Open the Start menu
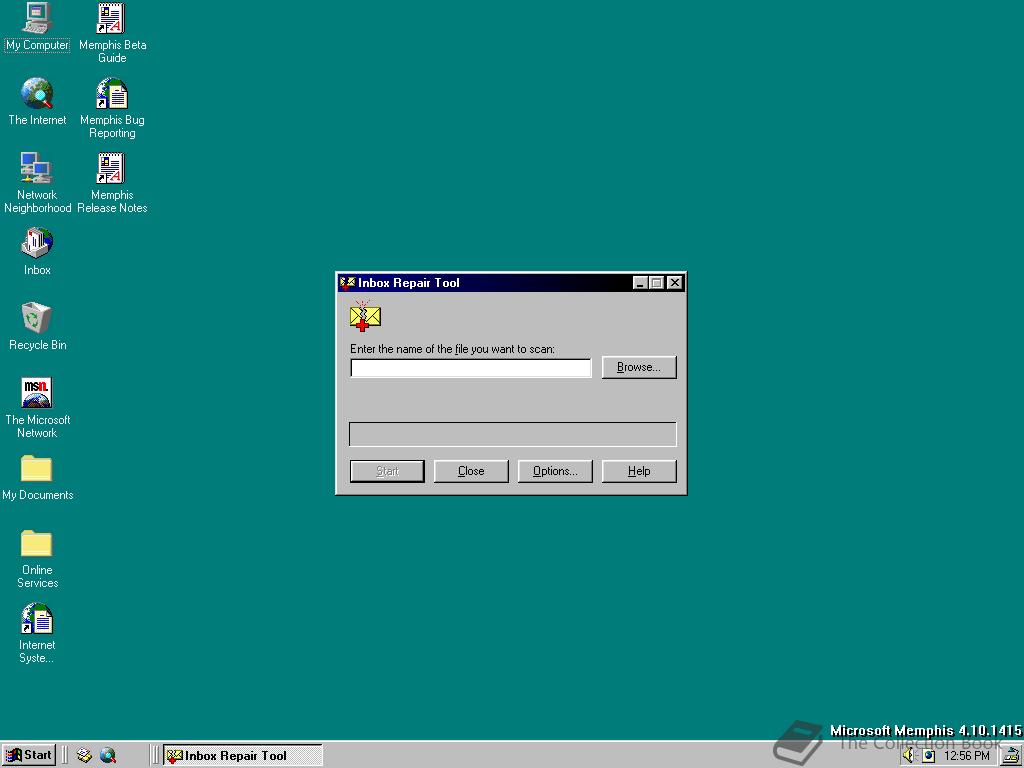Viewport: 1024px width, 768px height. 28,756
